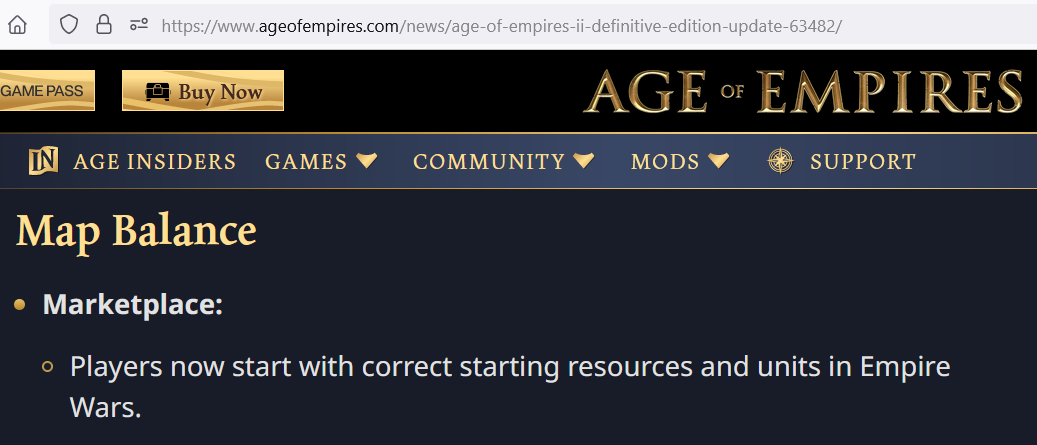The image size is (1037, 445).
Task: Open the Mods menu label
Action: point(665,162)
